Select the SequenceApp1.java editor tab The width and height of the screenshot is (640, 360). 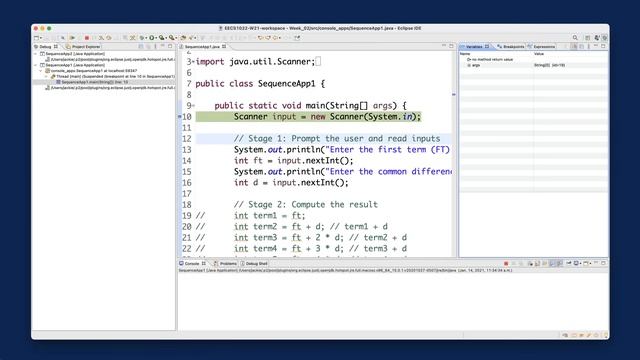point(203,47)
